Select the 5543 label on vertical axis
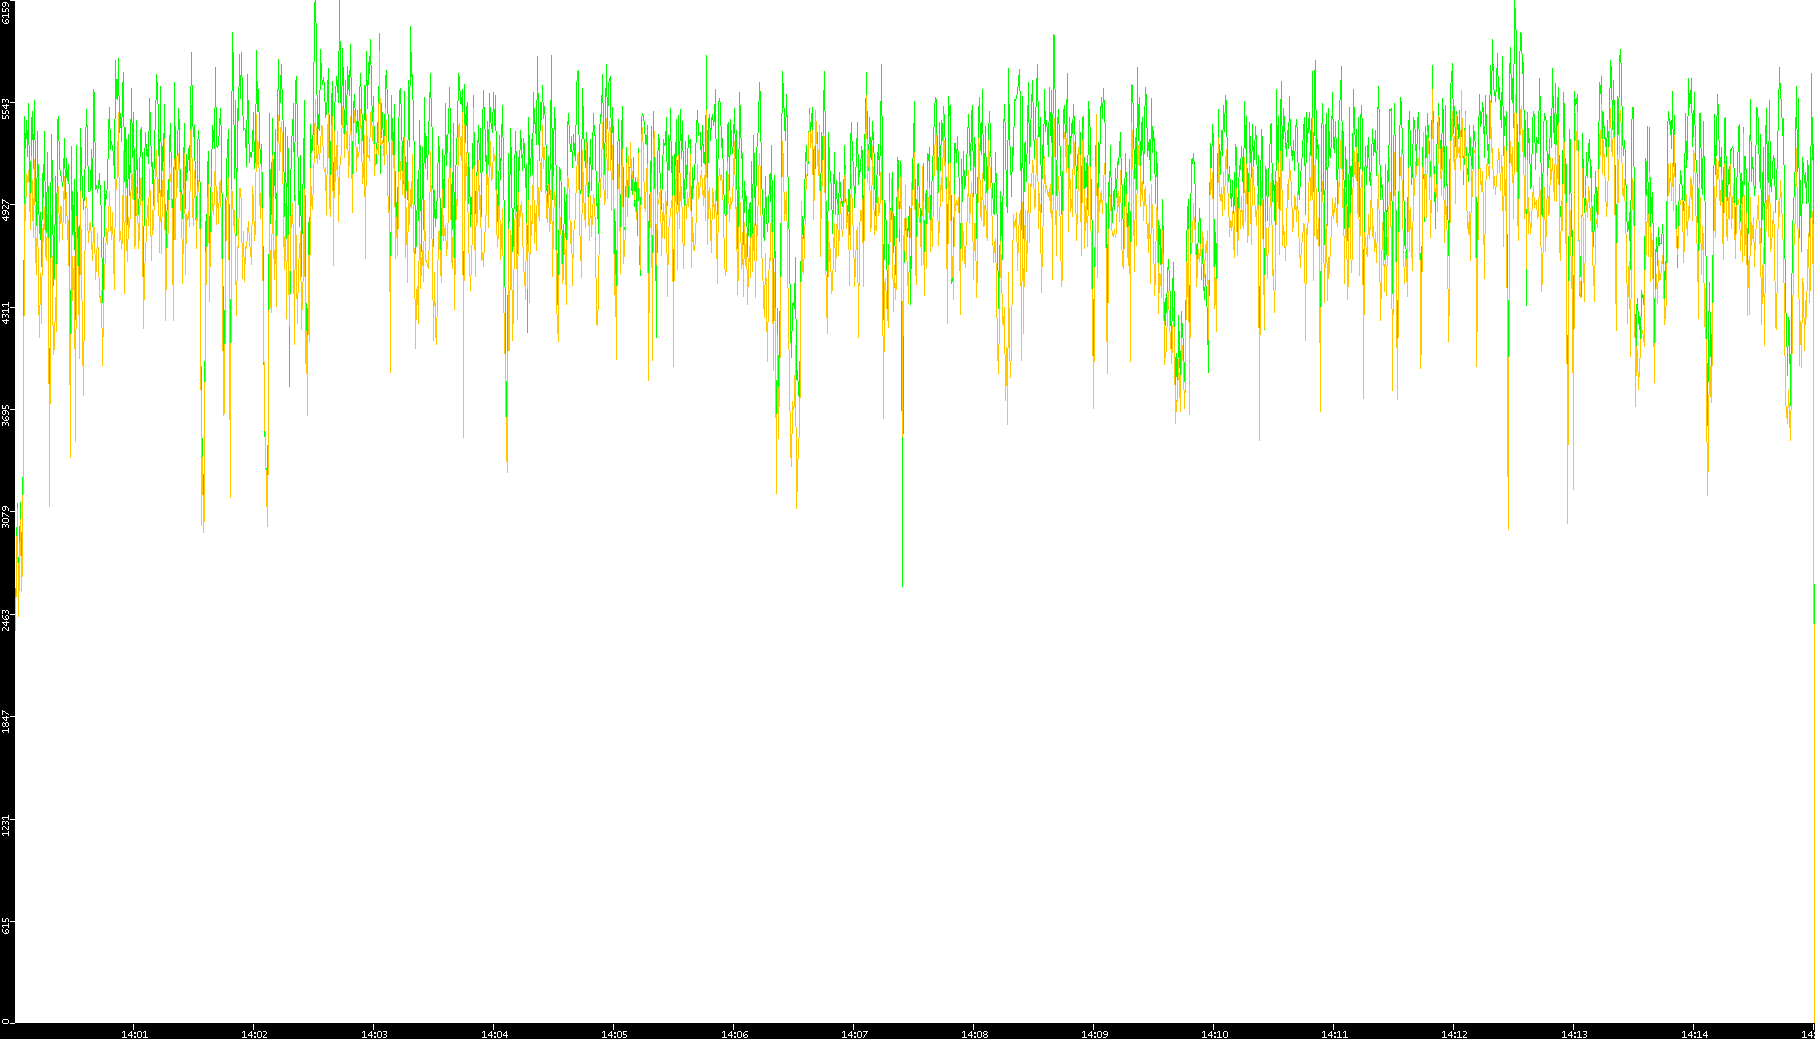The width and height of the screenshot is (1815, 1039). (6, 108)
